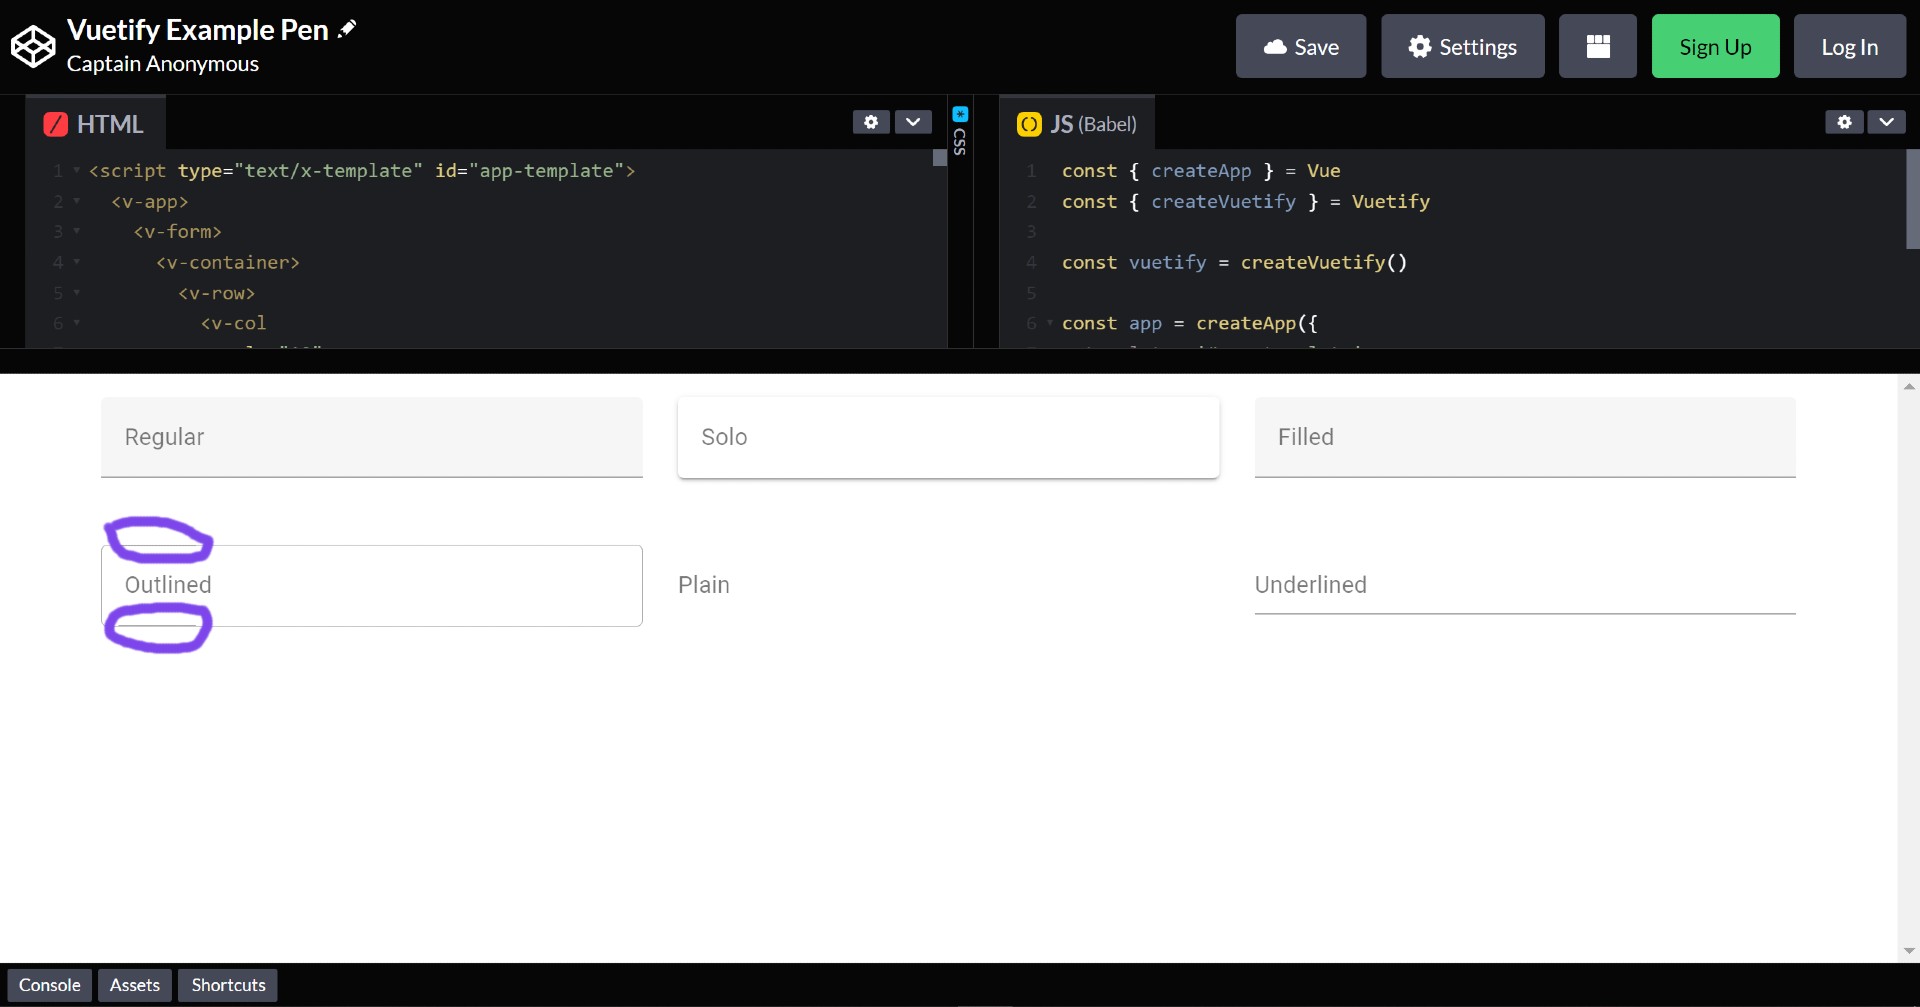Fold line 1 script tag
Image resolution: width=1920 pixels, height=1007 pixels.
tap(77, 171)
